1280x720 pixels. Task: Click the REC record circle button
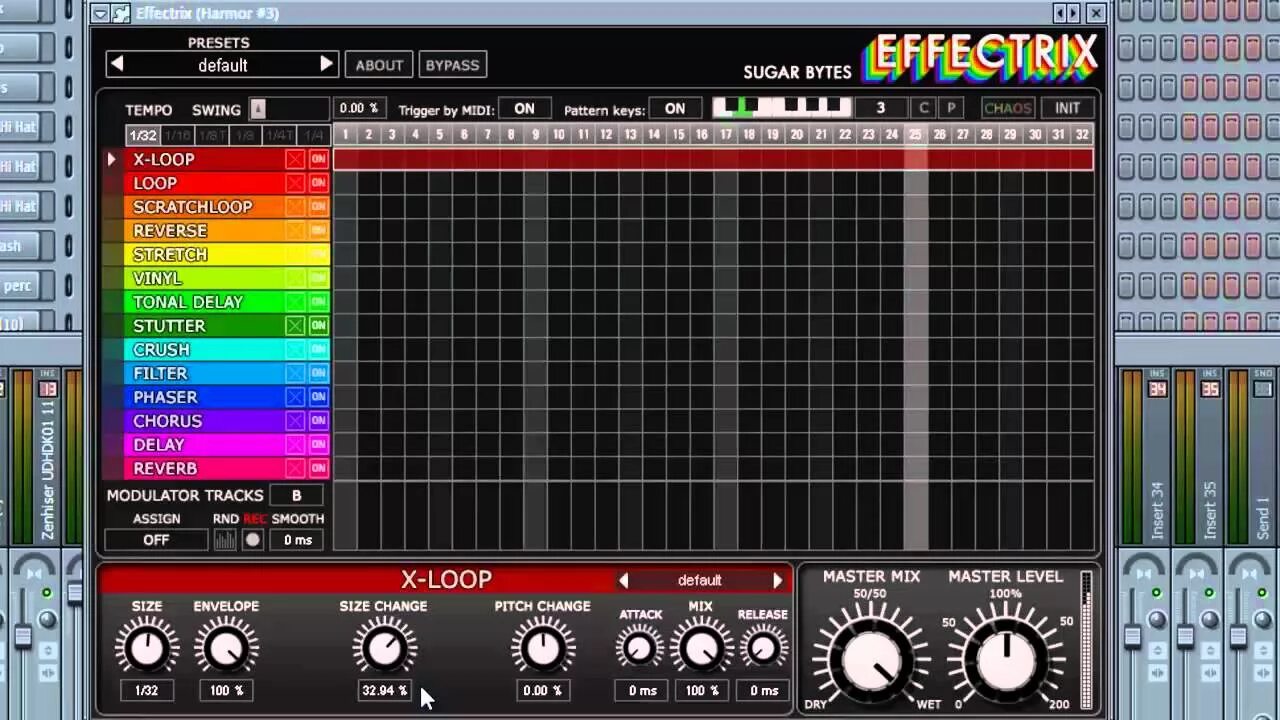tap(253, 540)
